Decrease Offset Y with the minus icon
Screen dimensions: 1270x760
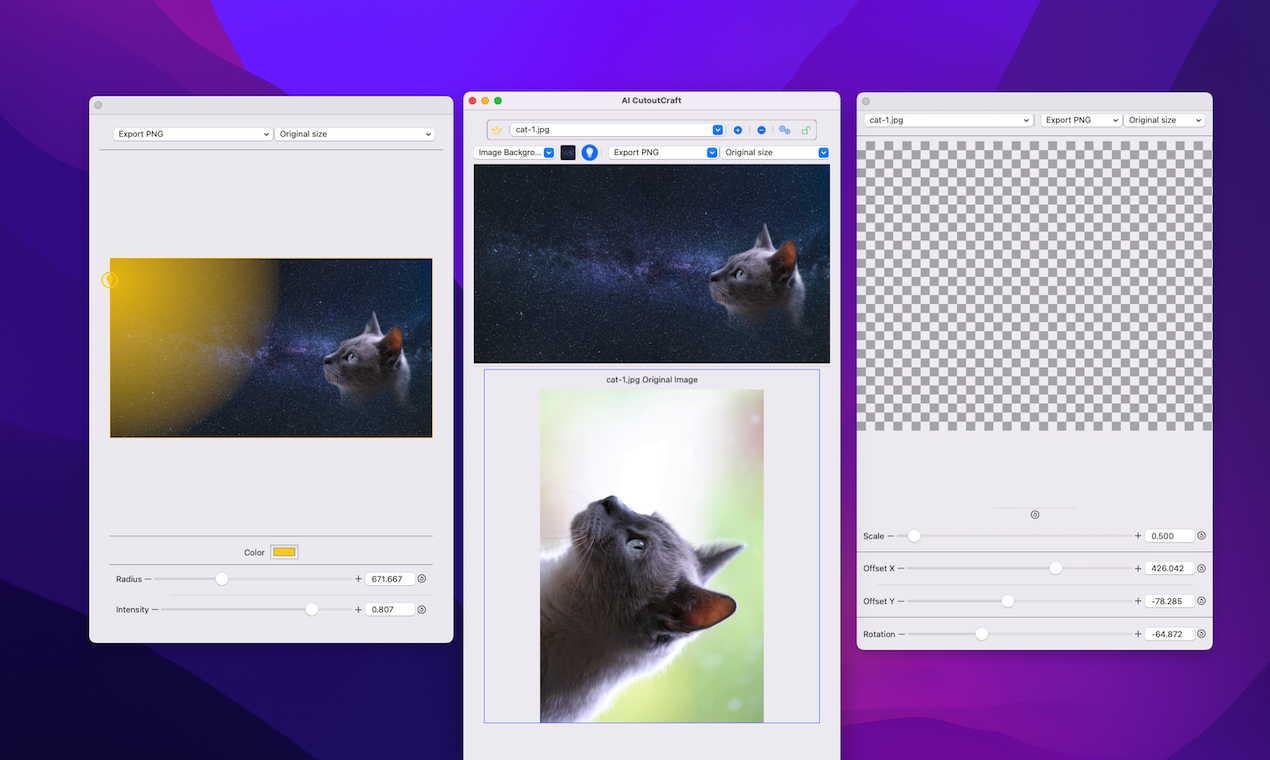click(x=901, y=601)
